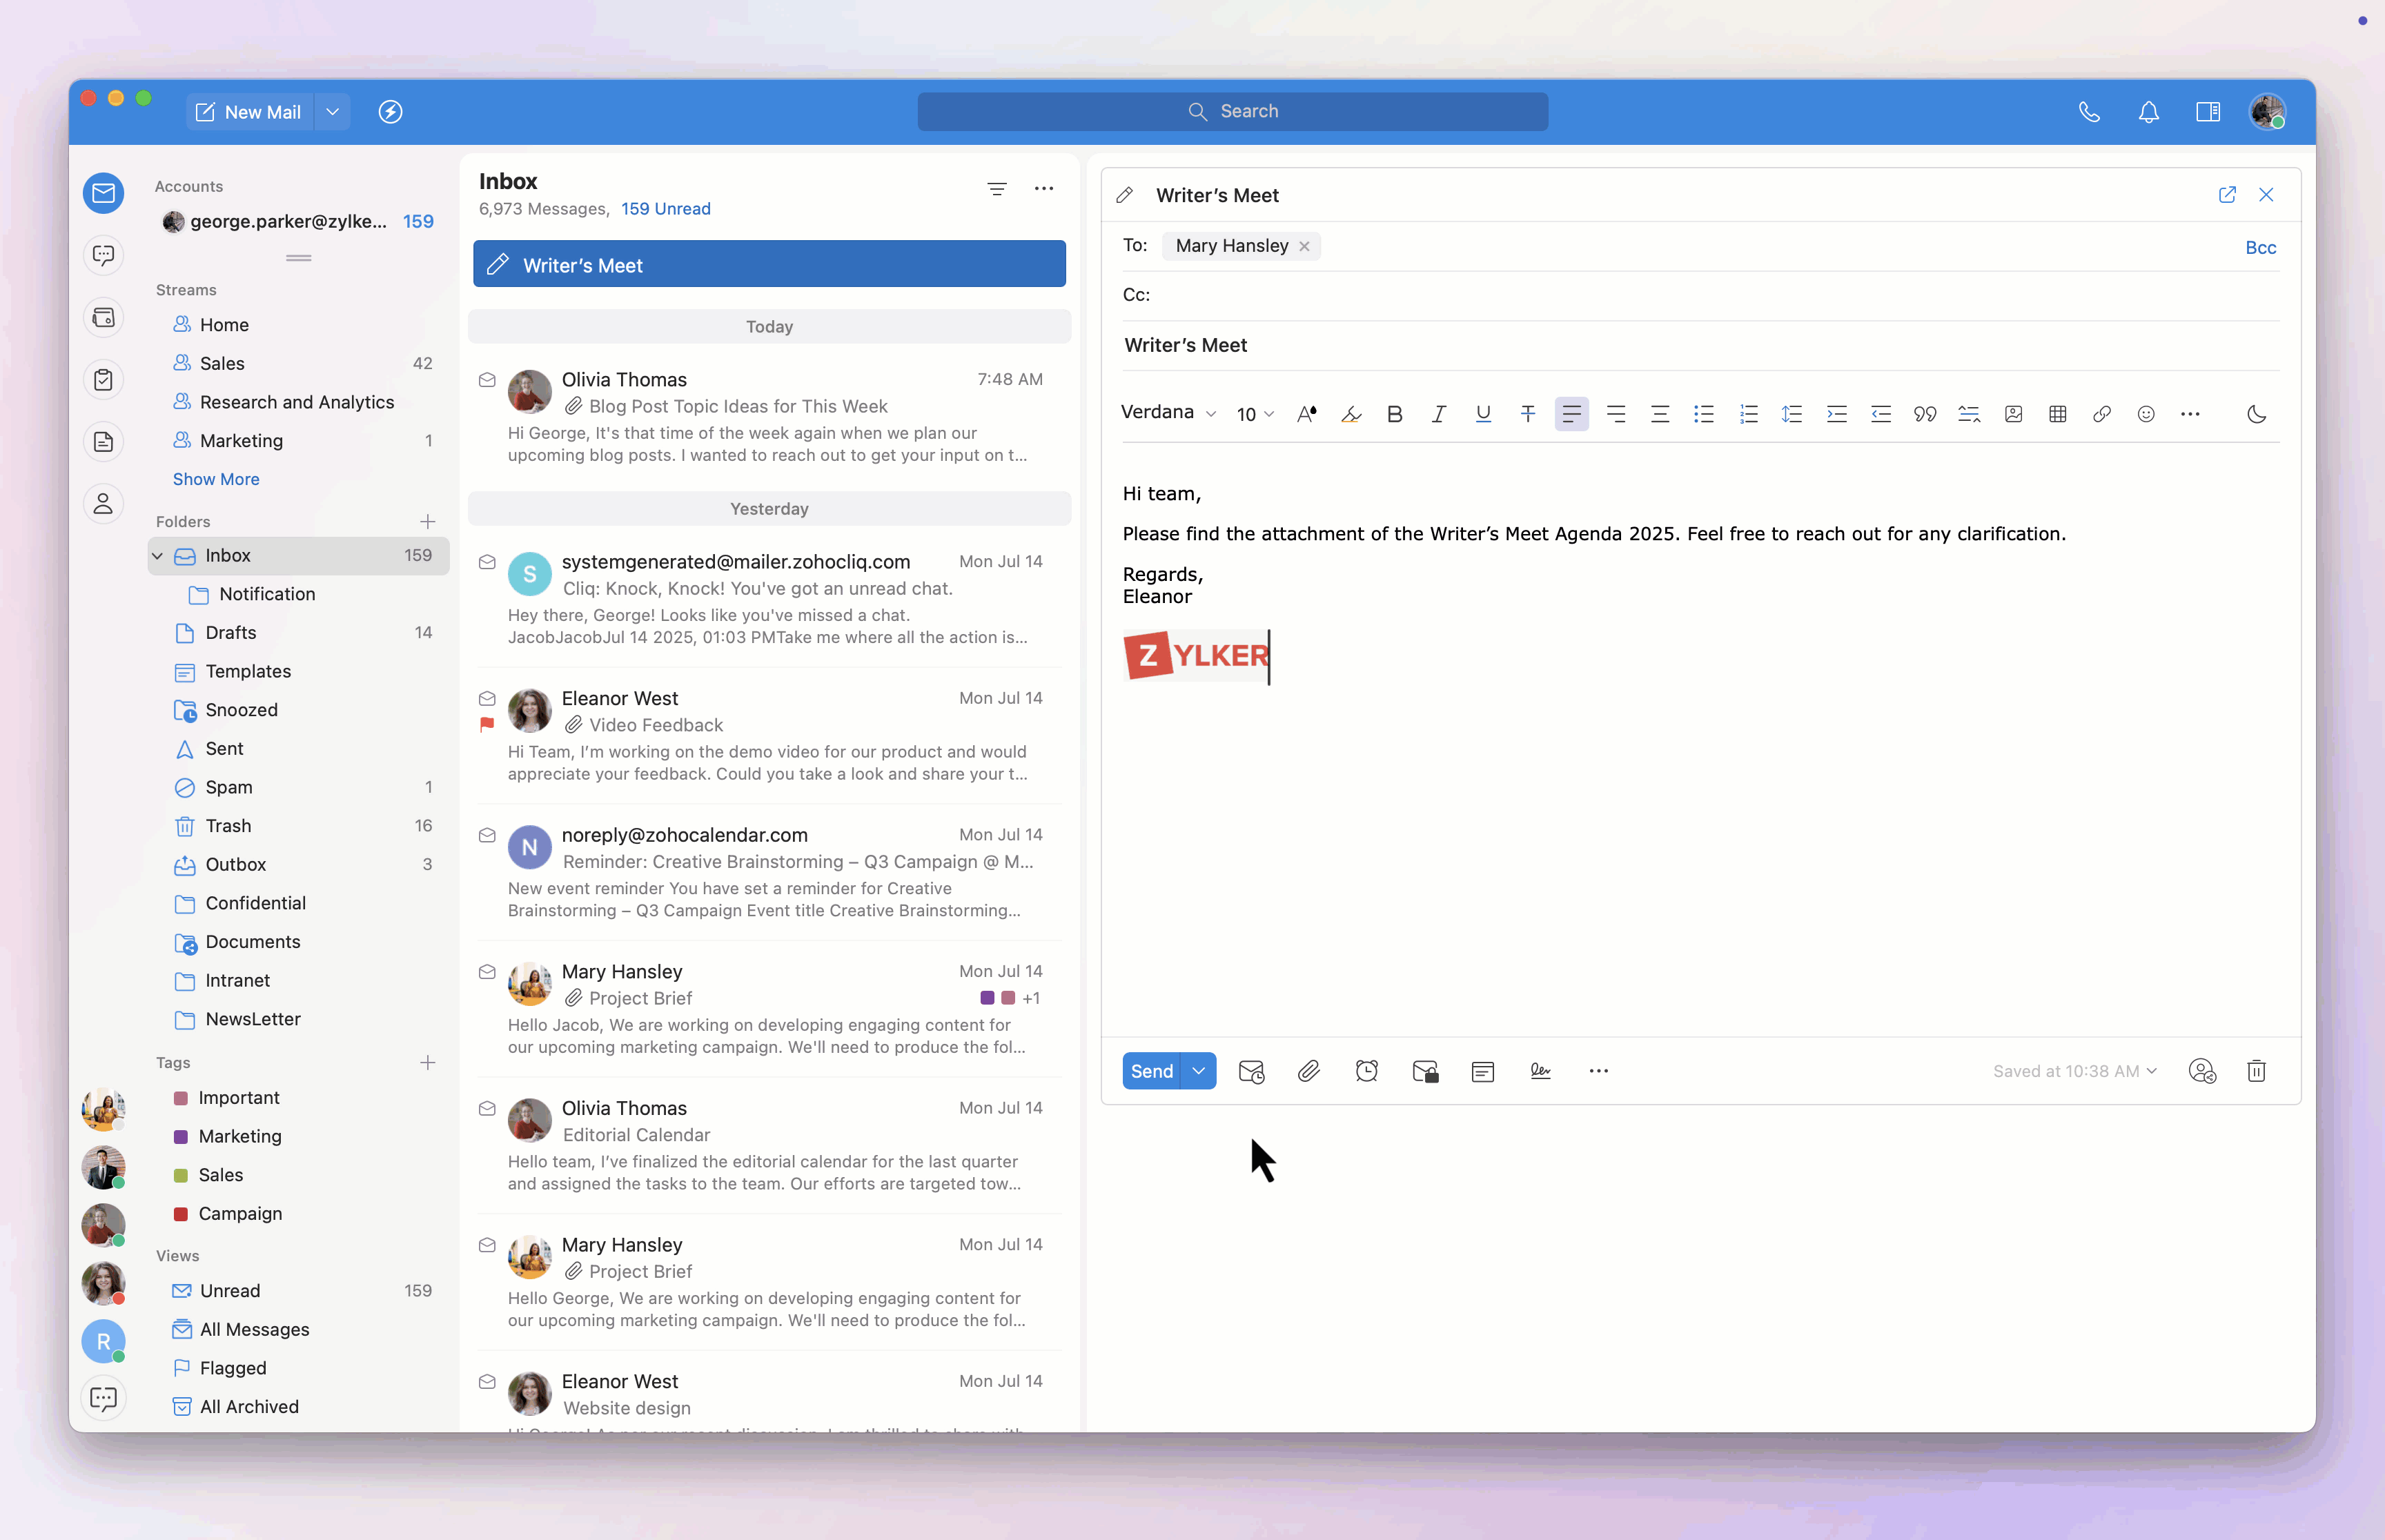Image resolution: width=2385 pixels, height=1540 pixels.
Task: Click the attachment paperclip icon in compose footer
Action: [1308, 1071]
